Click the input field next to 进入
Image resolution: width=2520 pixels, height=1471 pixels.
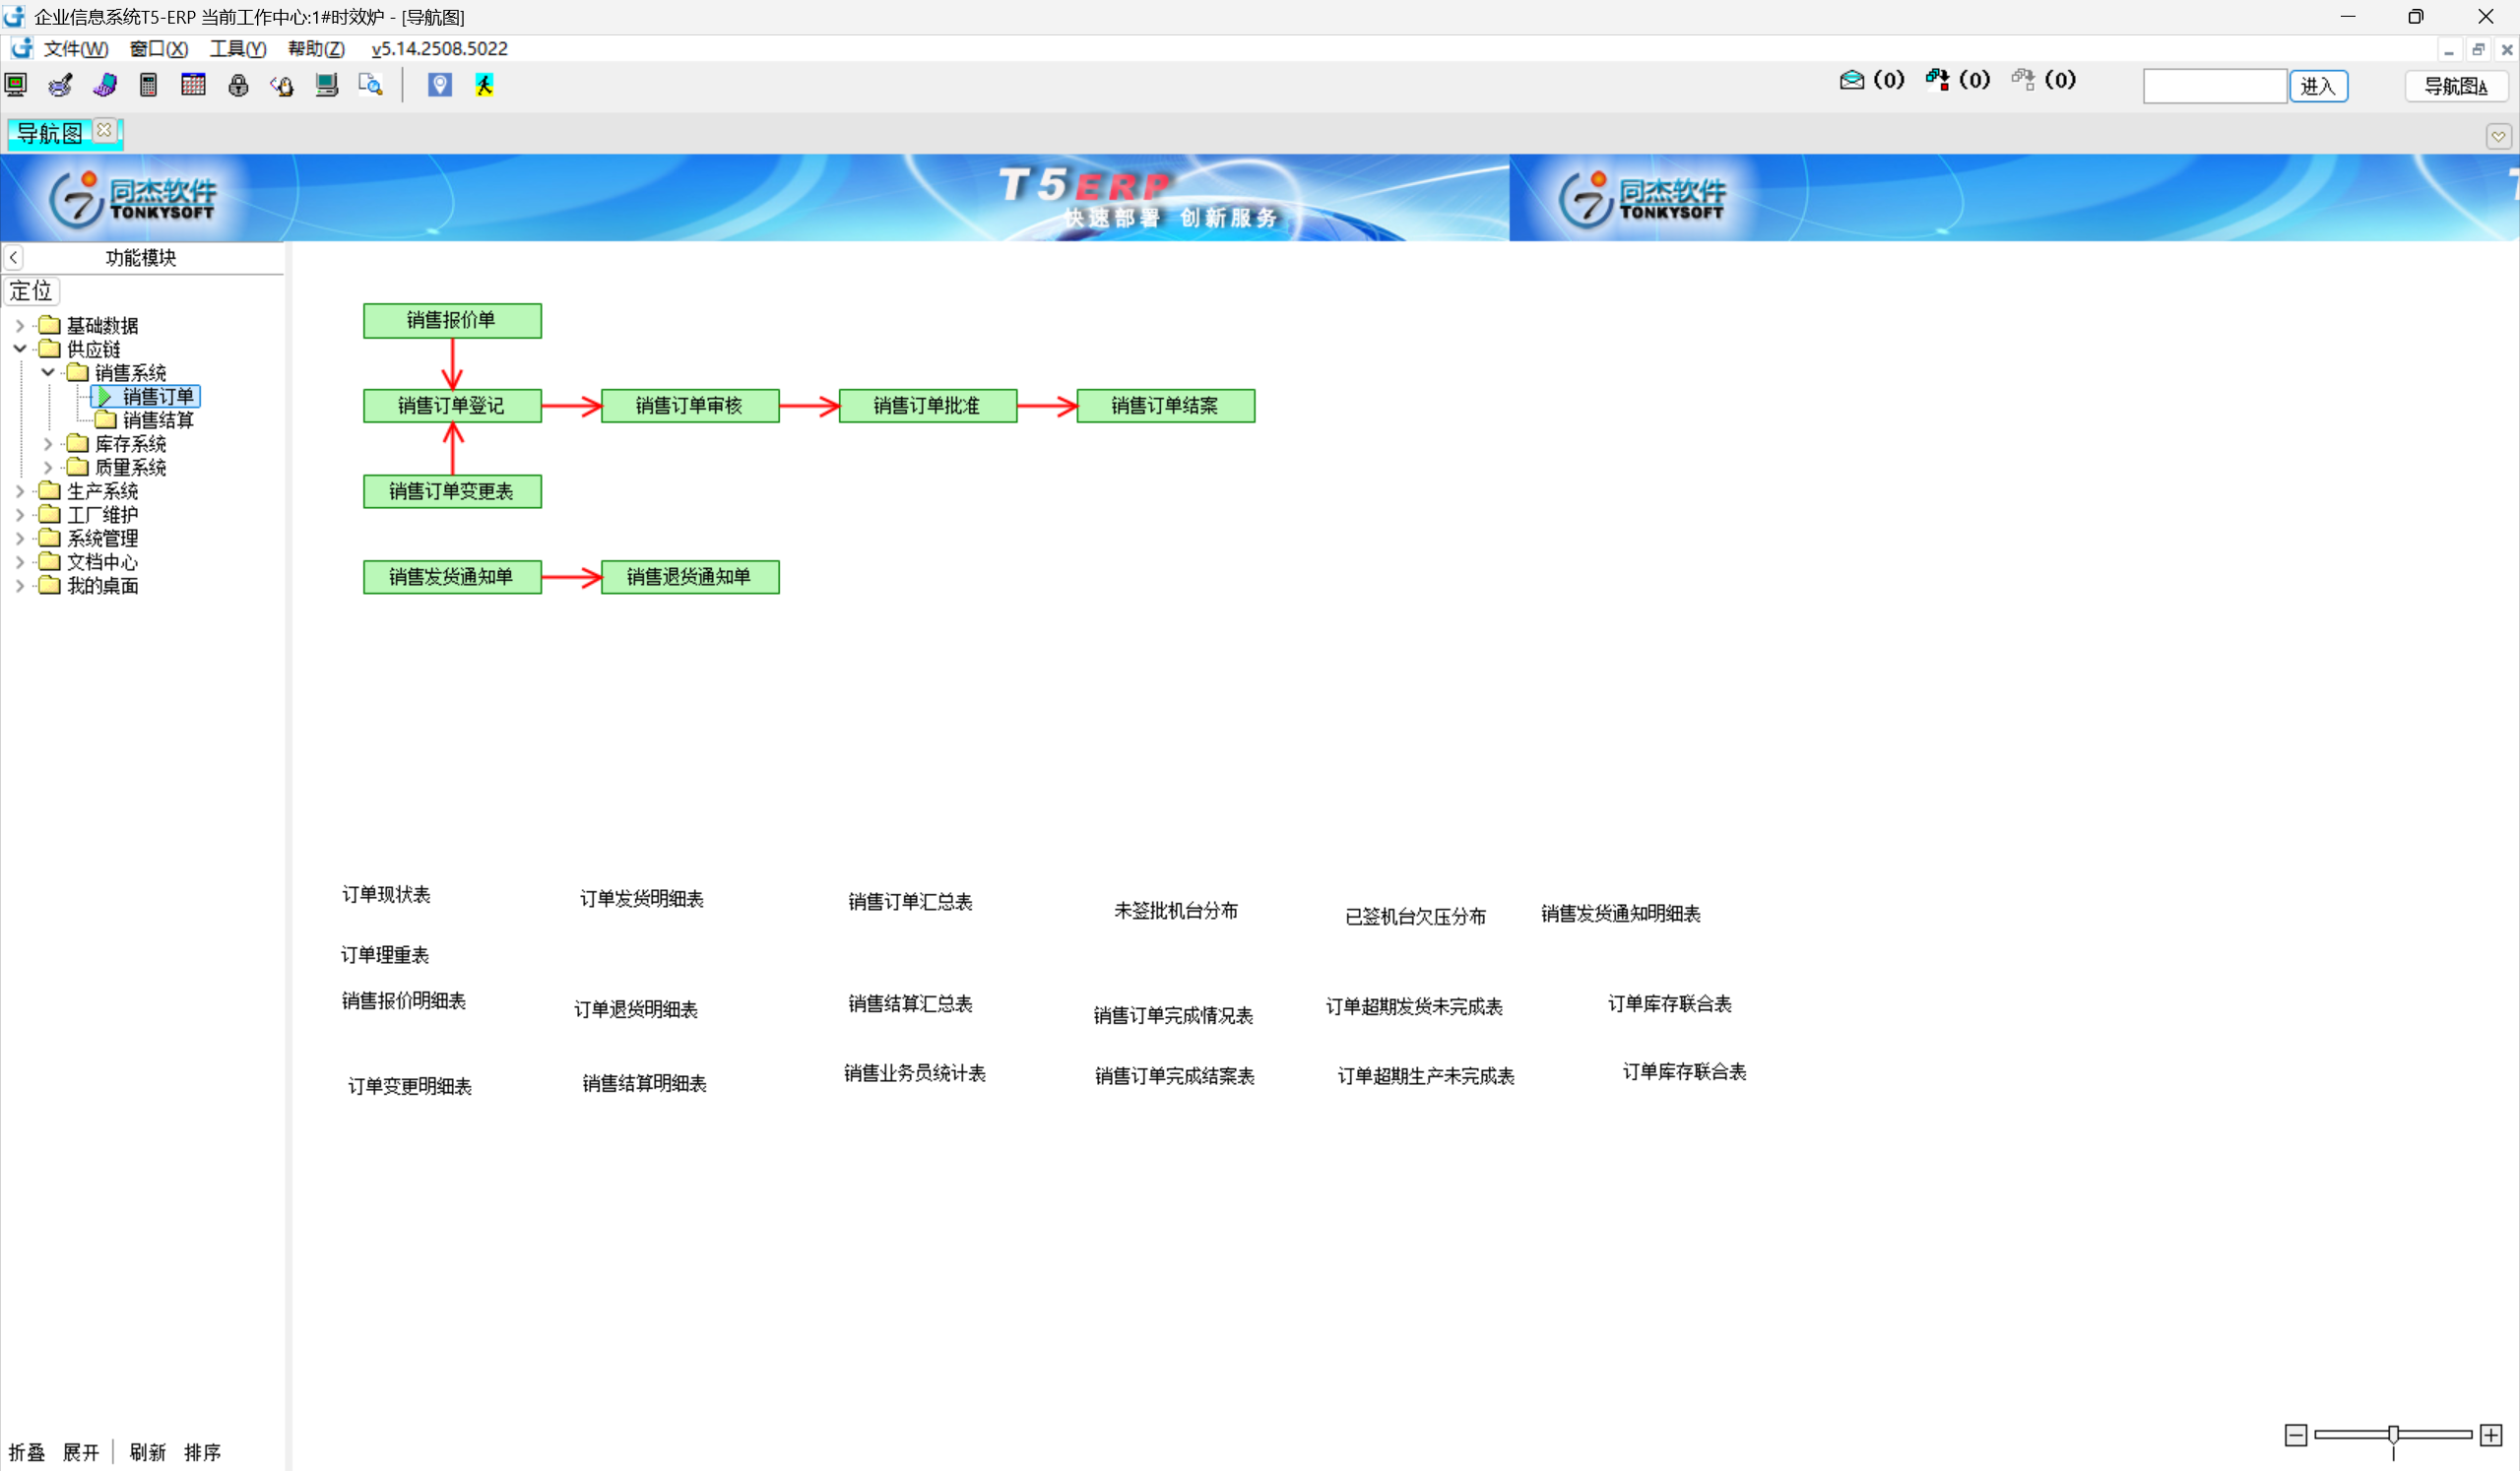tap(2215, 86)
